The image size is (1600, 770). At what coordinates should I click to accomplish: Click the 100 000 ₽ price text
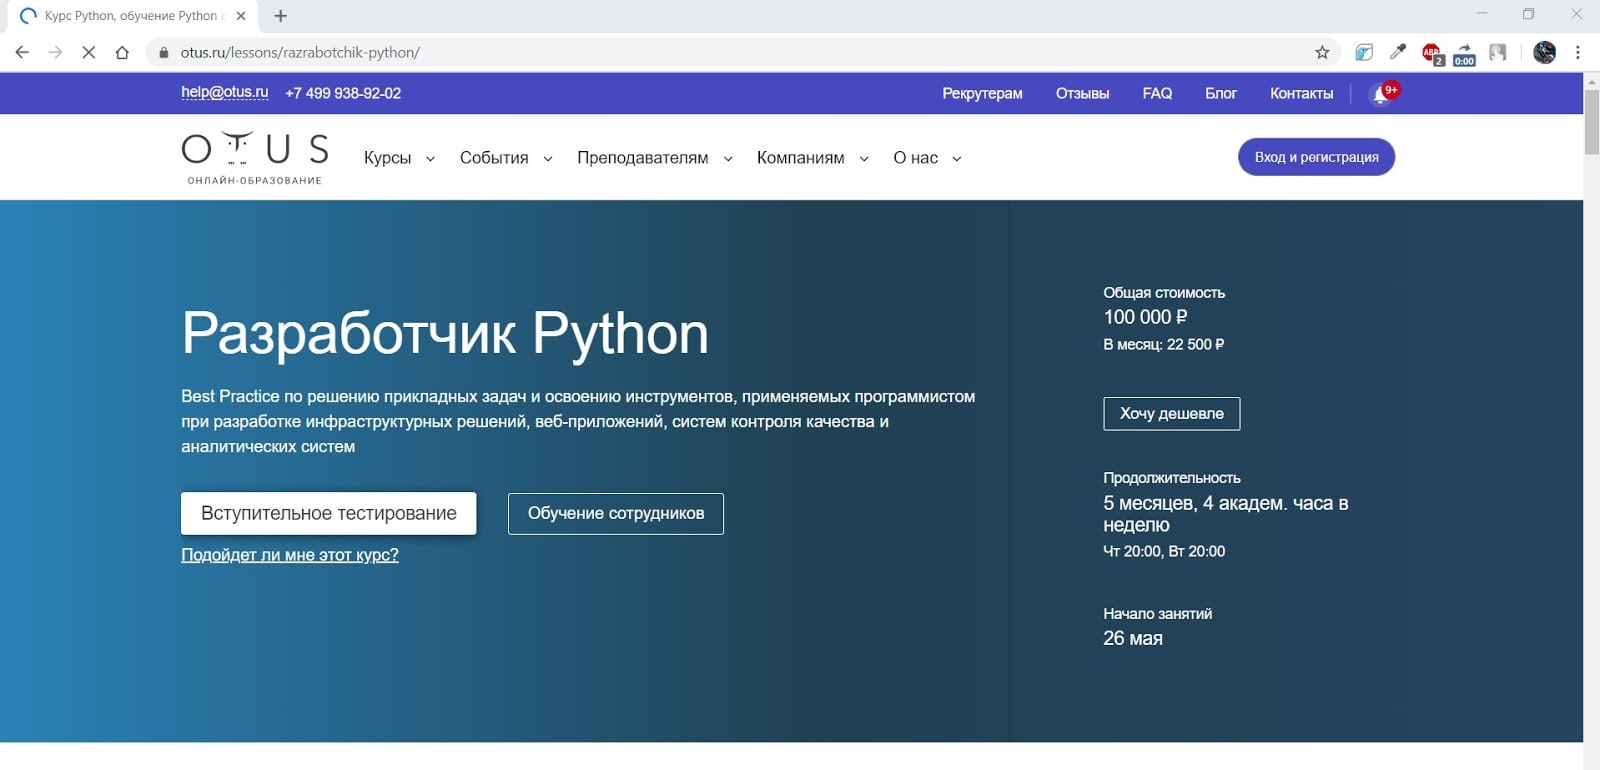point(1145,317)
